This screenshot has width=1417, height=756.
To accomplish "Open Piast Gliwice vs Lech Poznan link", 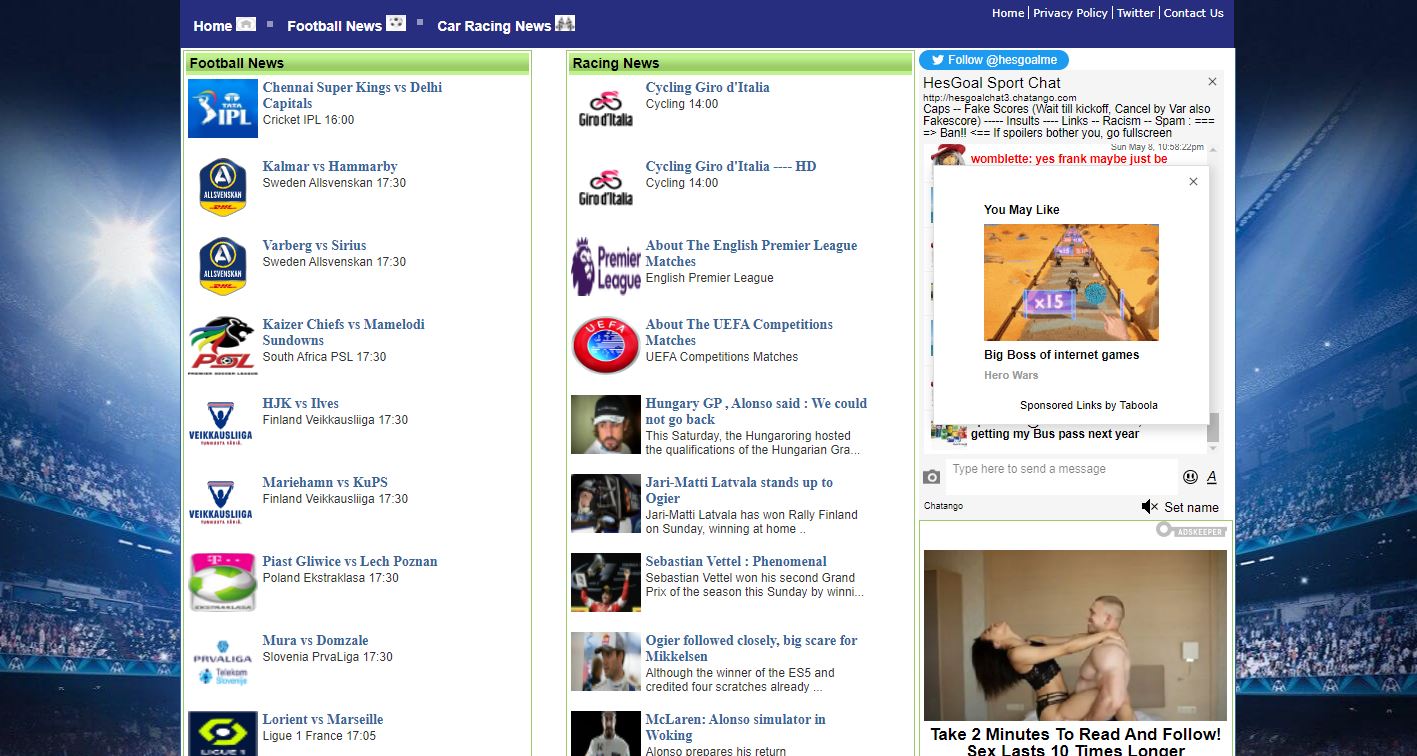I will (x=350, y=561).
